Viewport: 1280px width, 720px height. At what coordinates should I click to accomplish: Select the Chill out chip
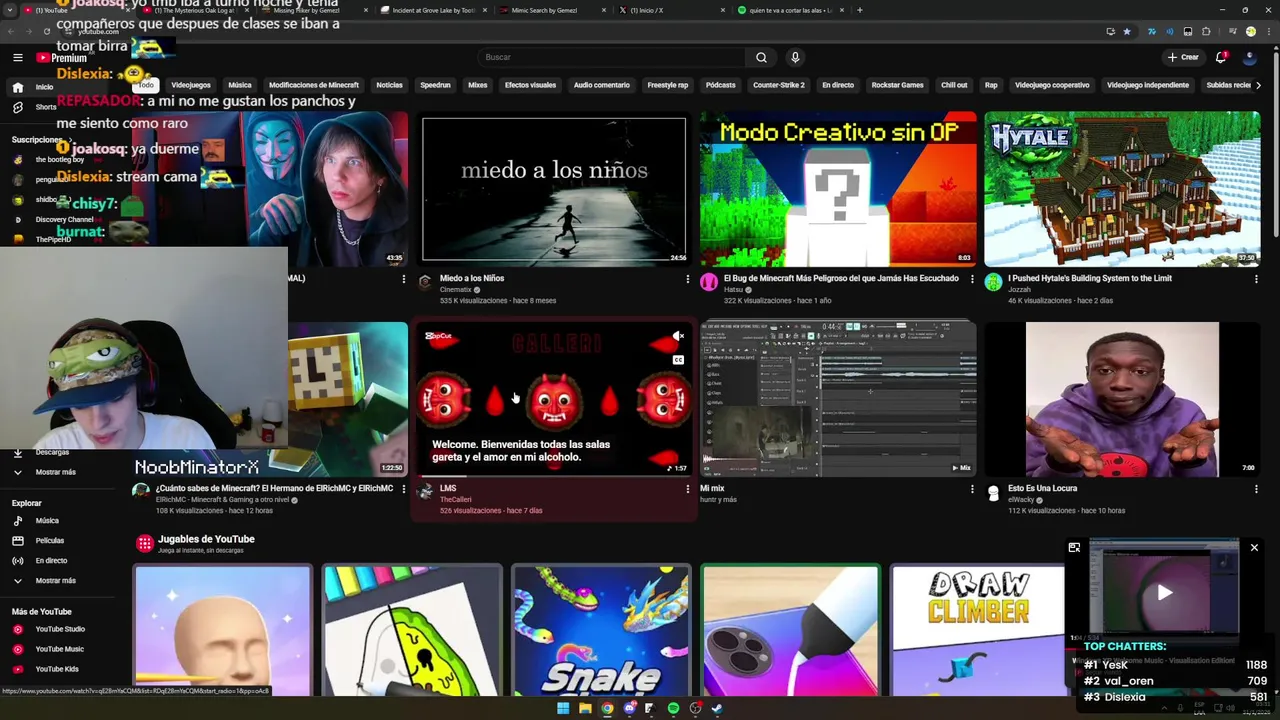coord(954,85)
